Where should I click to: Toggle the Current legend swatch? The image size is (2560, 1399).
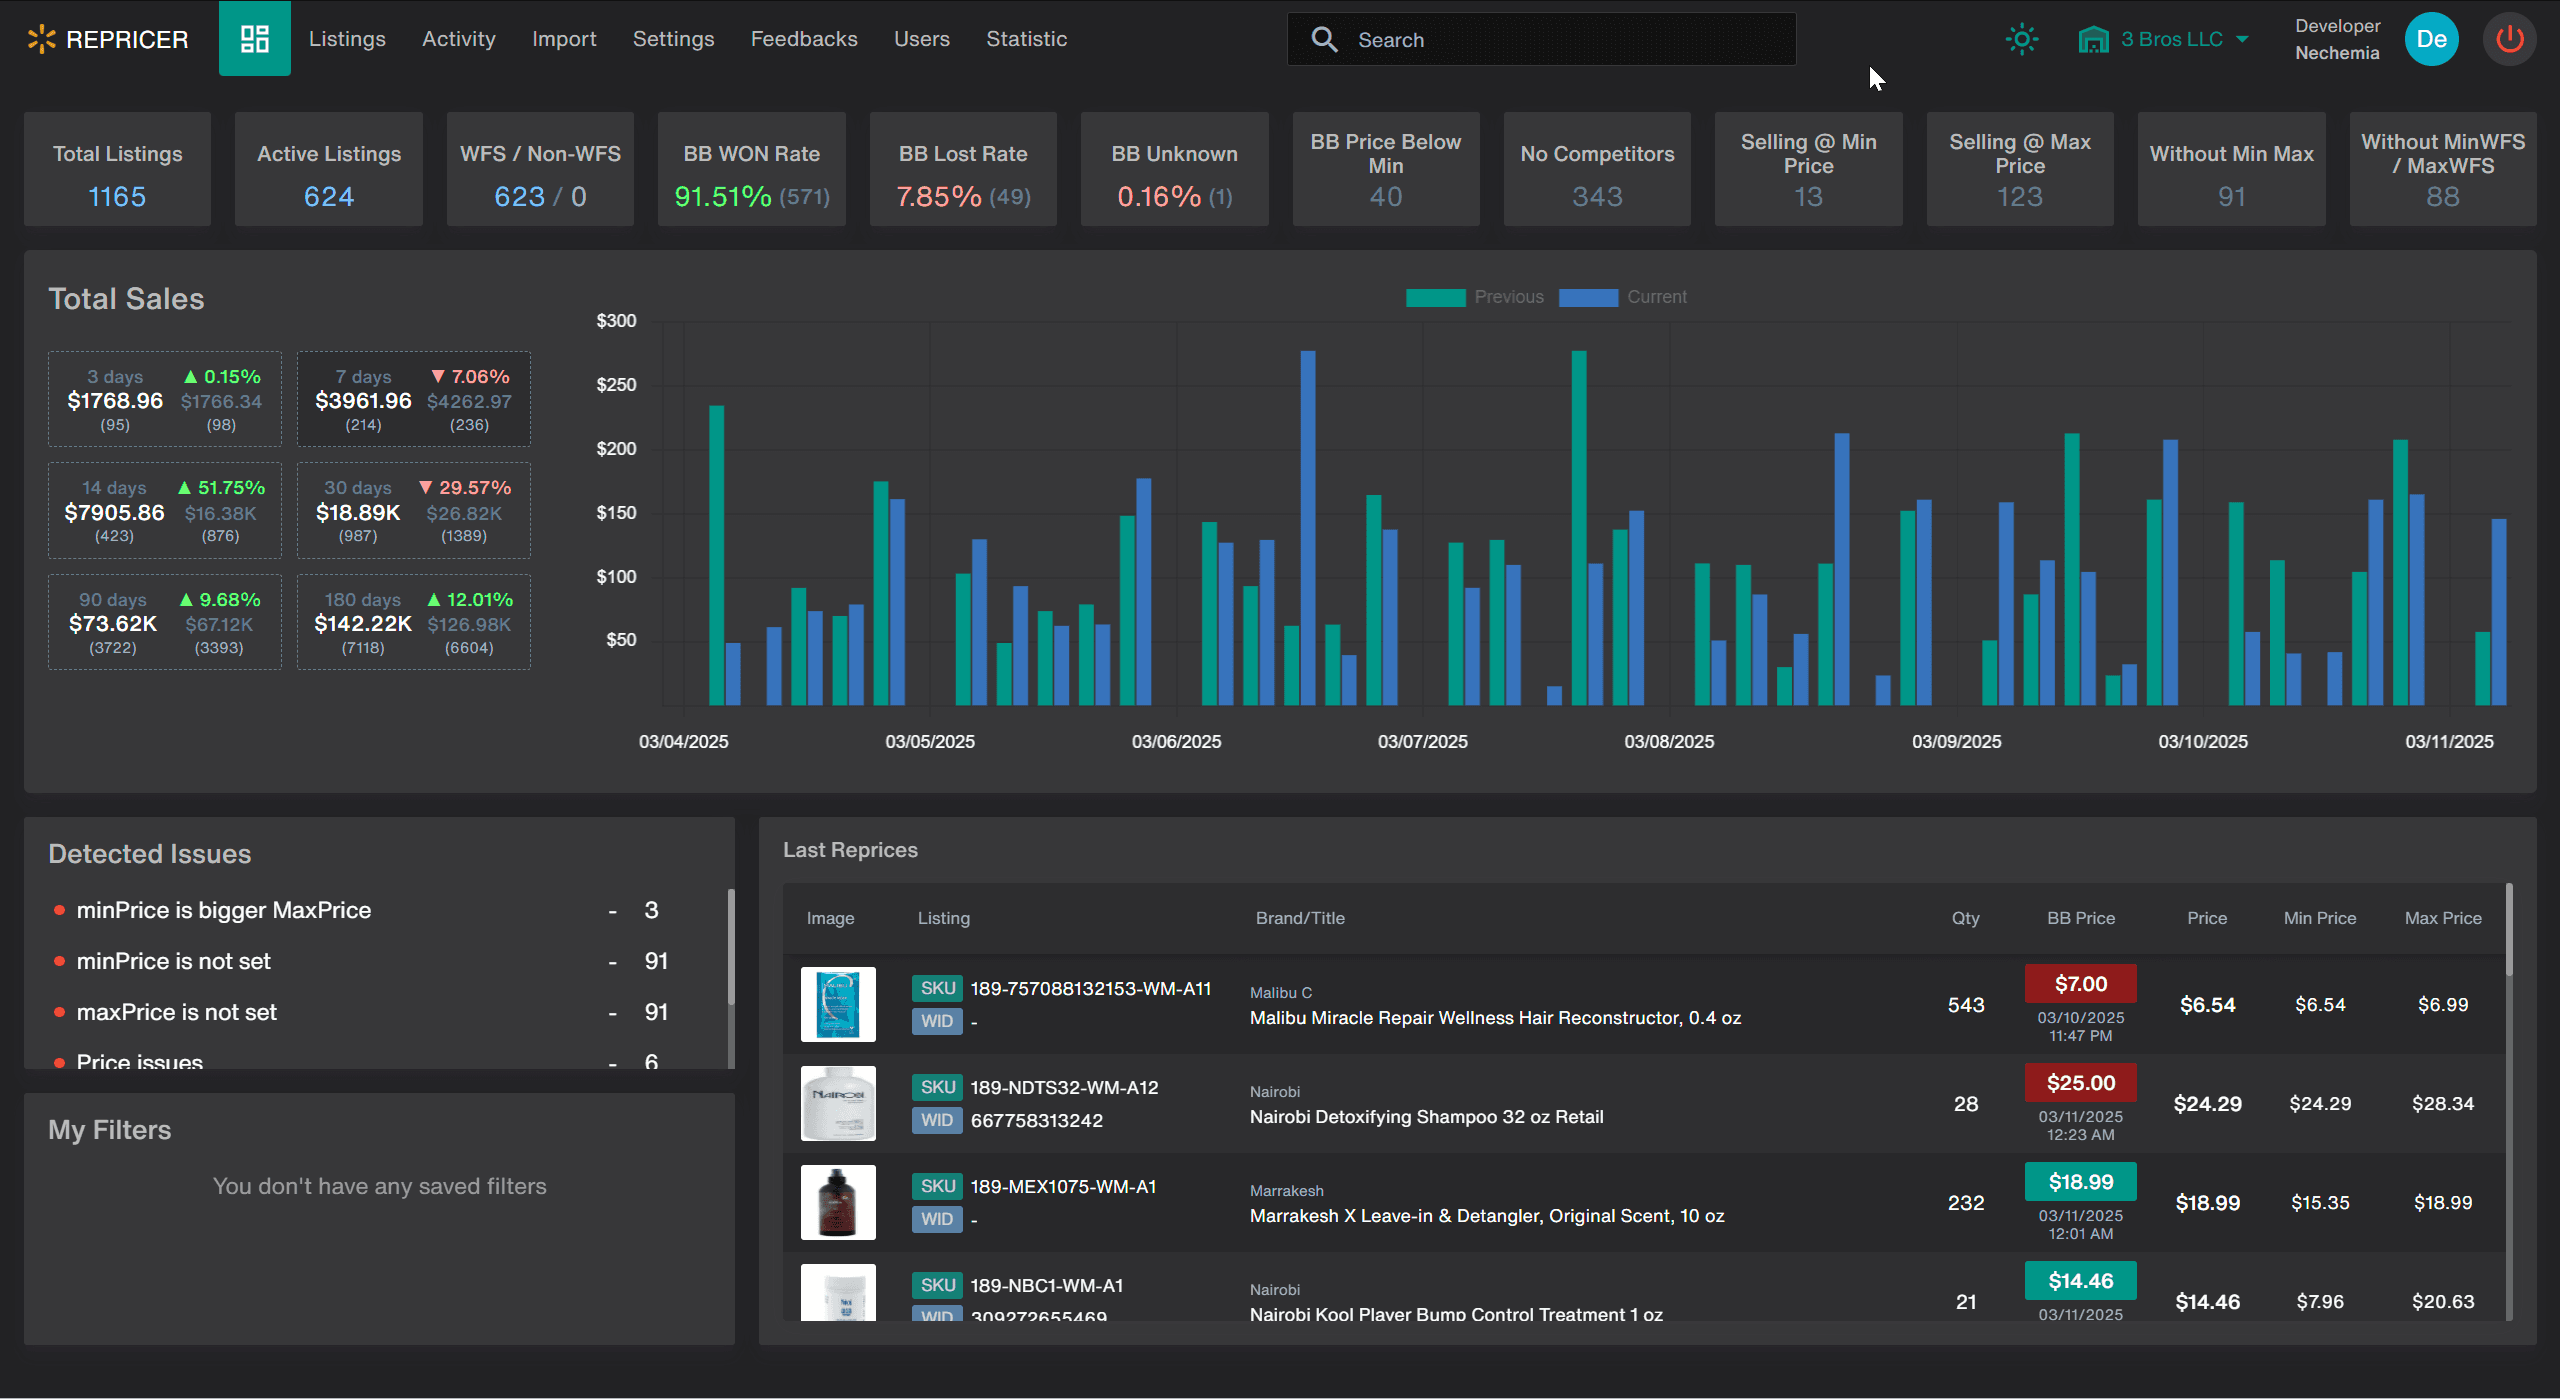coord(1588,297)
